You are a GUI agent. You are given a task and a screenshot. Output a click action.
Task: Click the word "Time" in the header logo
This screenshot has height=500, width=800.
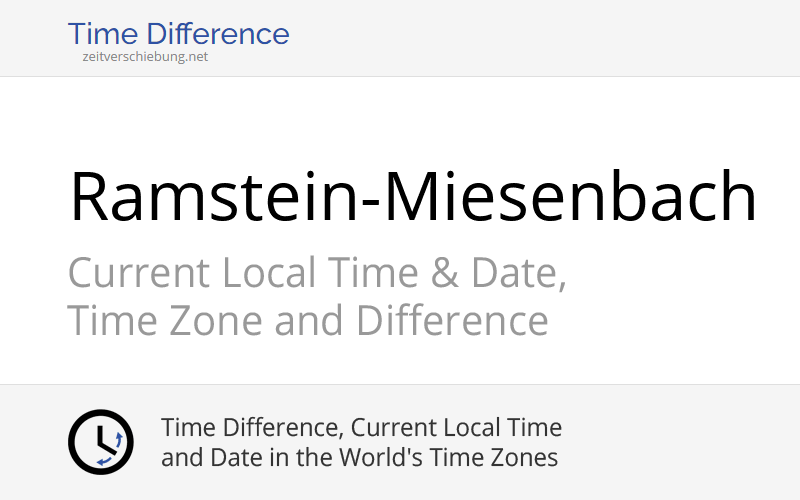coord(102,35)
